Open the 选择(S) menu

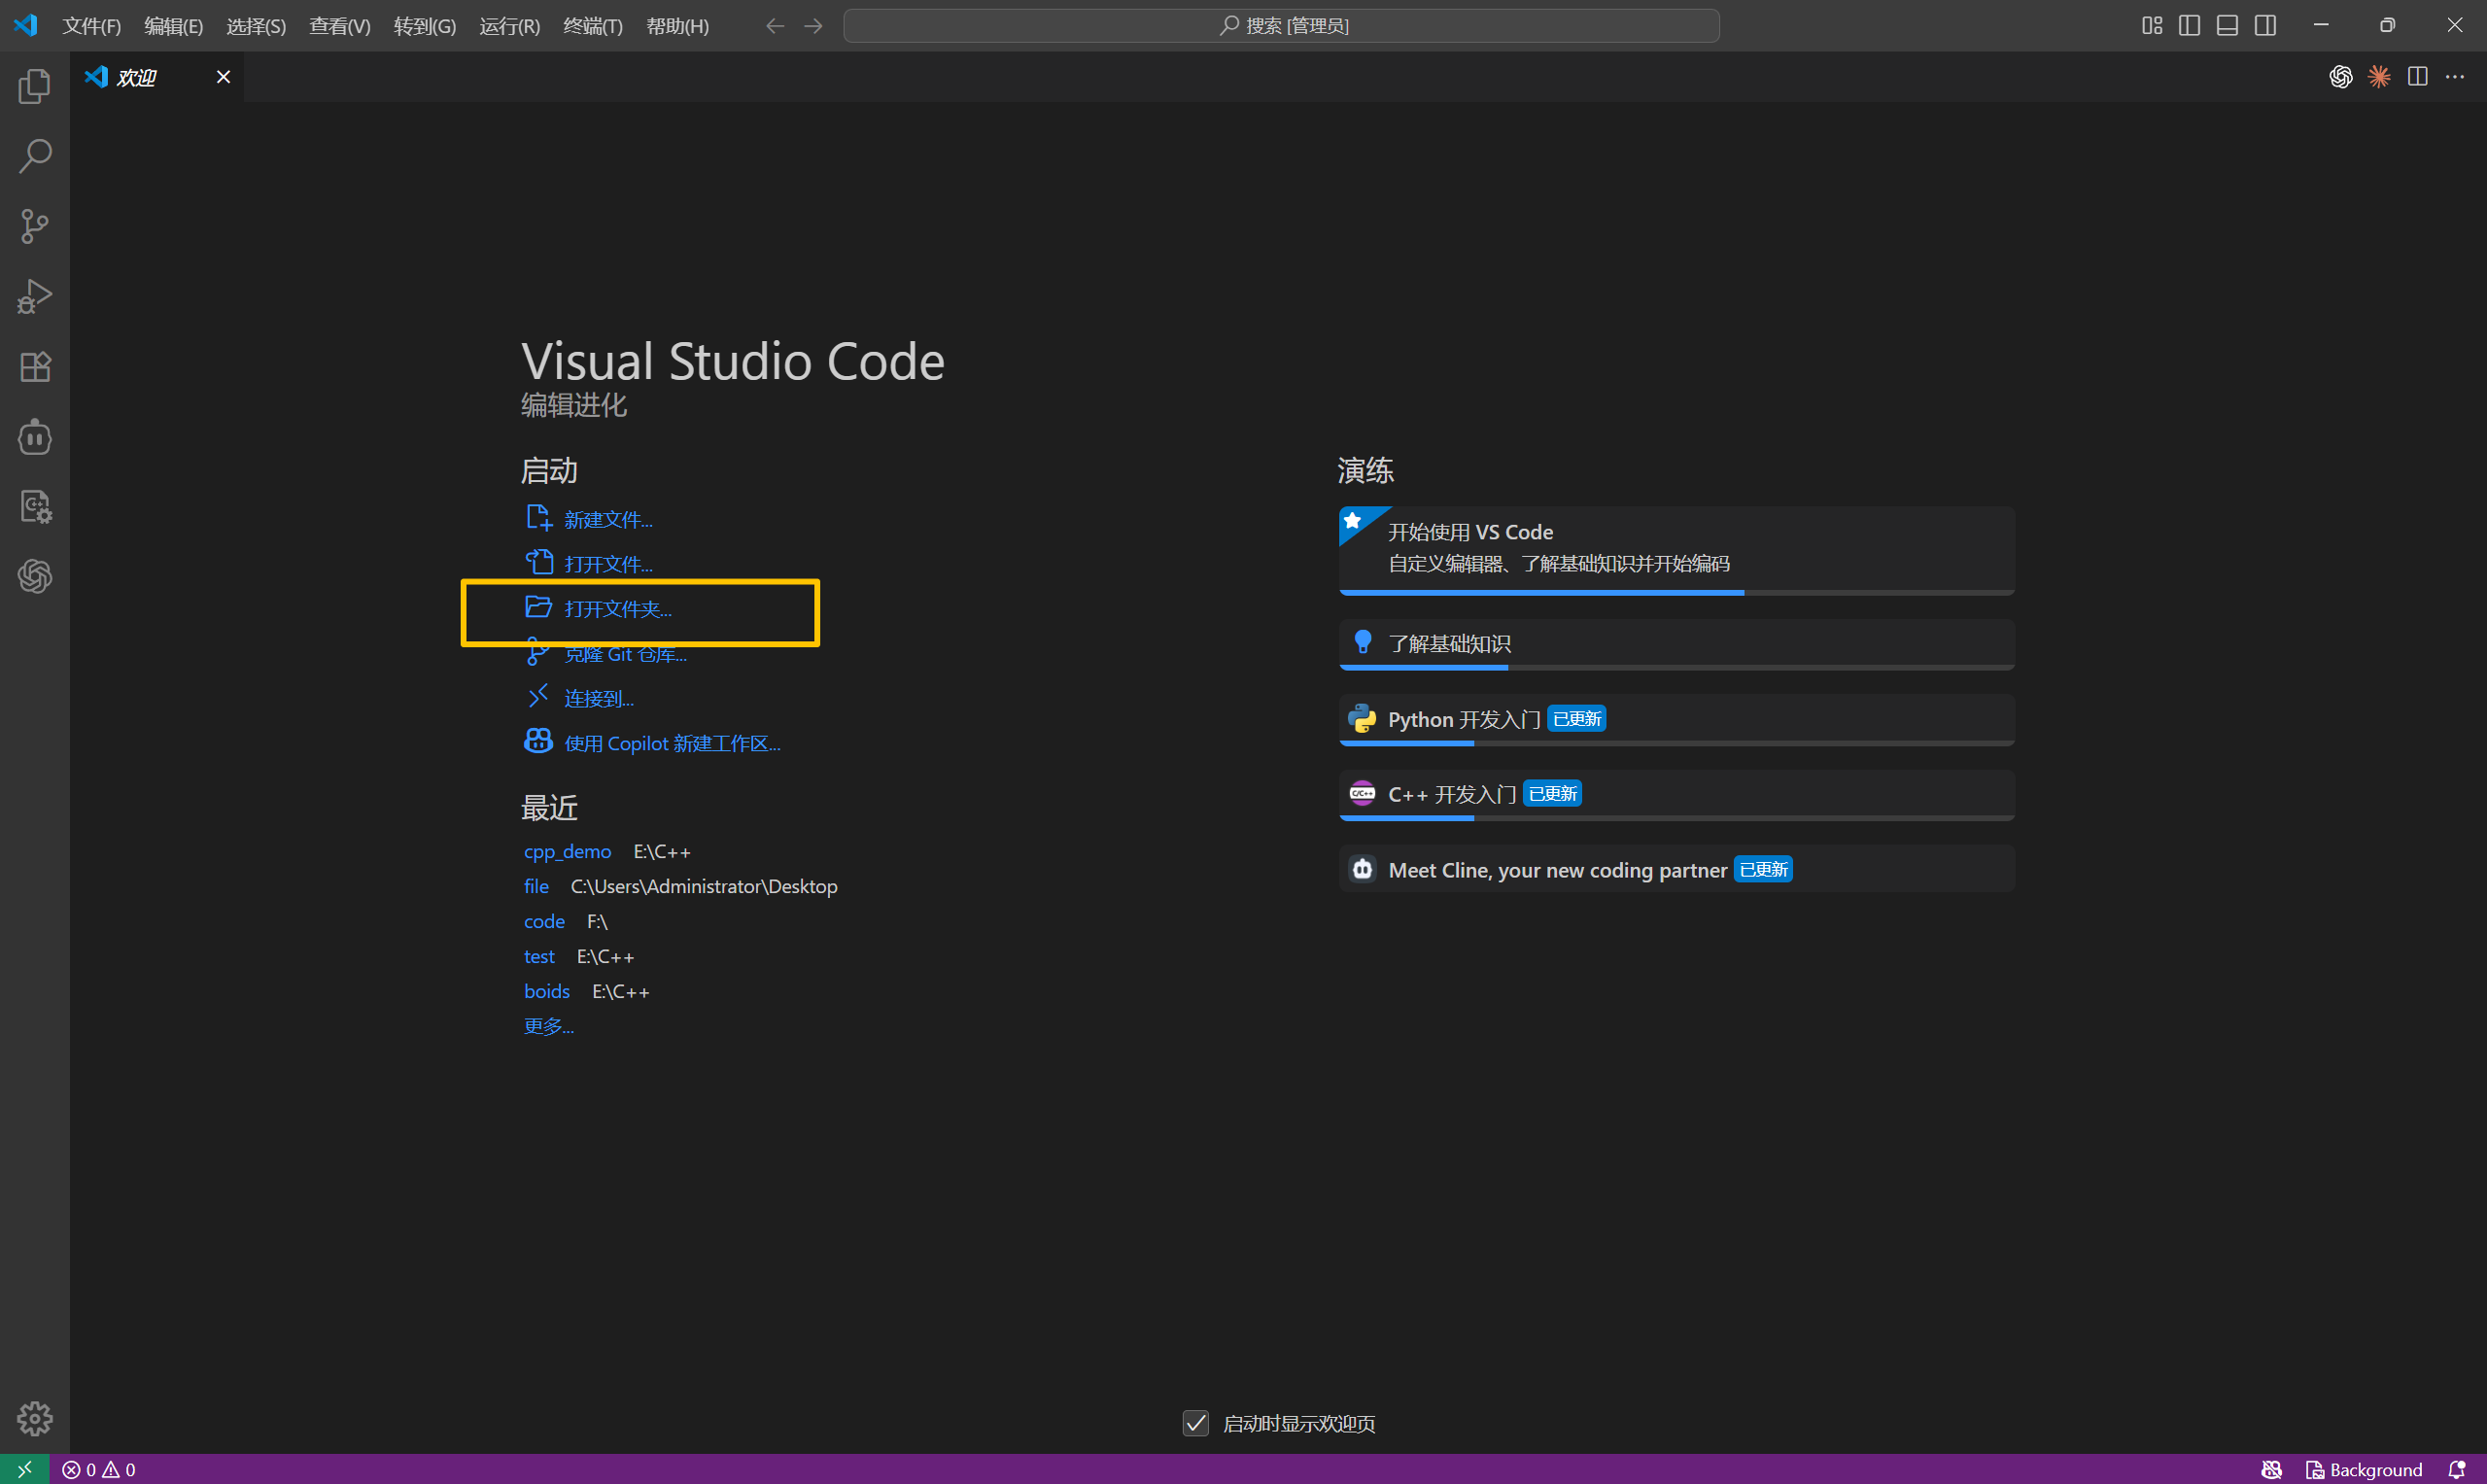(256, 25)
